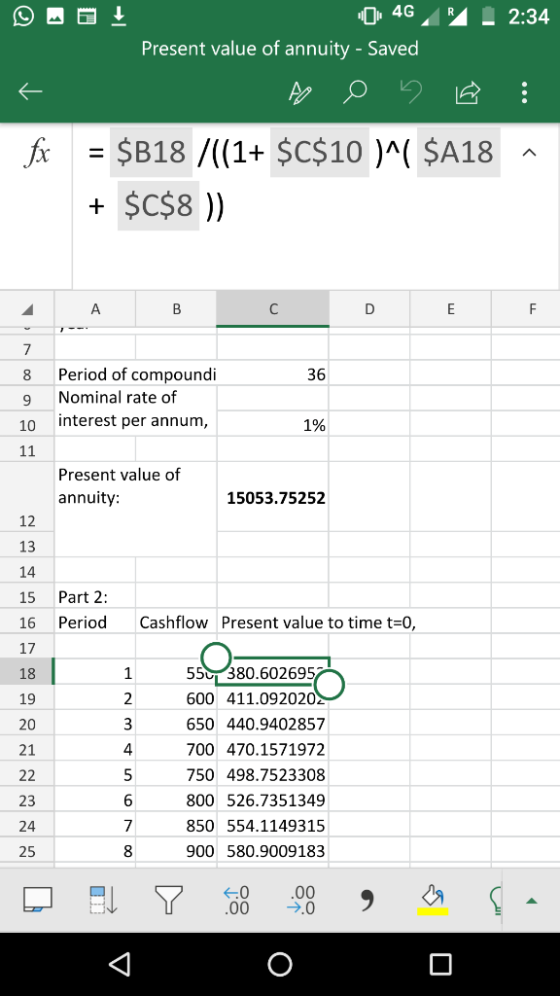Screen dimensions: 560x996
Task: Tap the select-all corner triangle
Action: [27, 309]
